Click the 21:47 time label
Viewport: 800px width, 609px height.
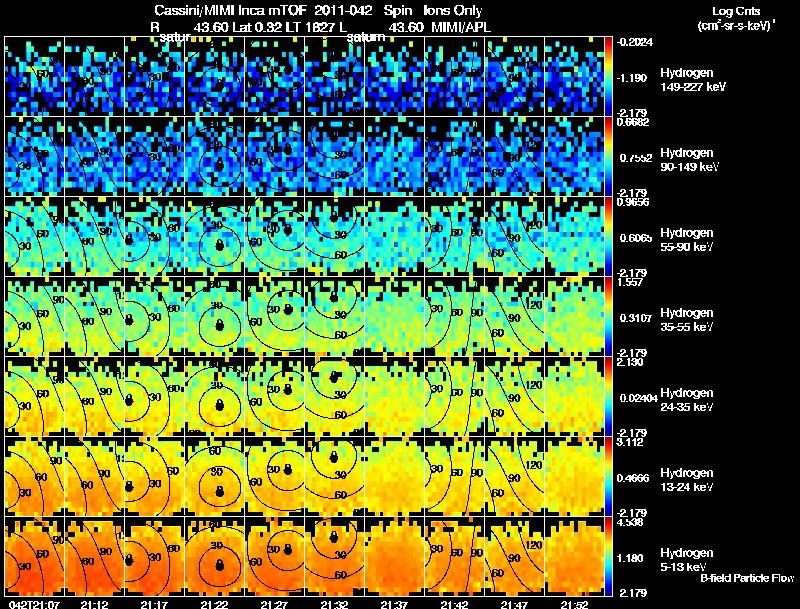[x=514, y=604]
